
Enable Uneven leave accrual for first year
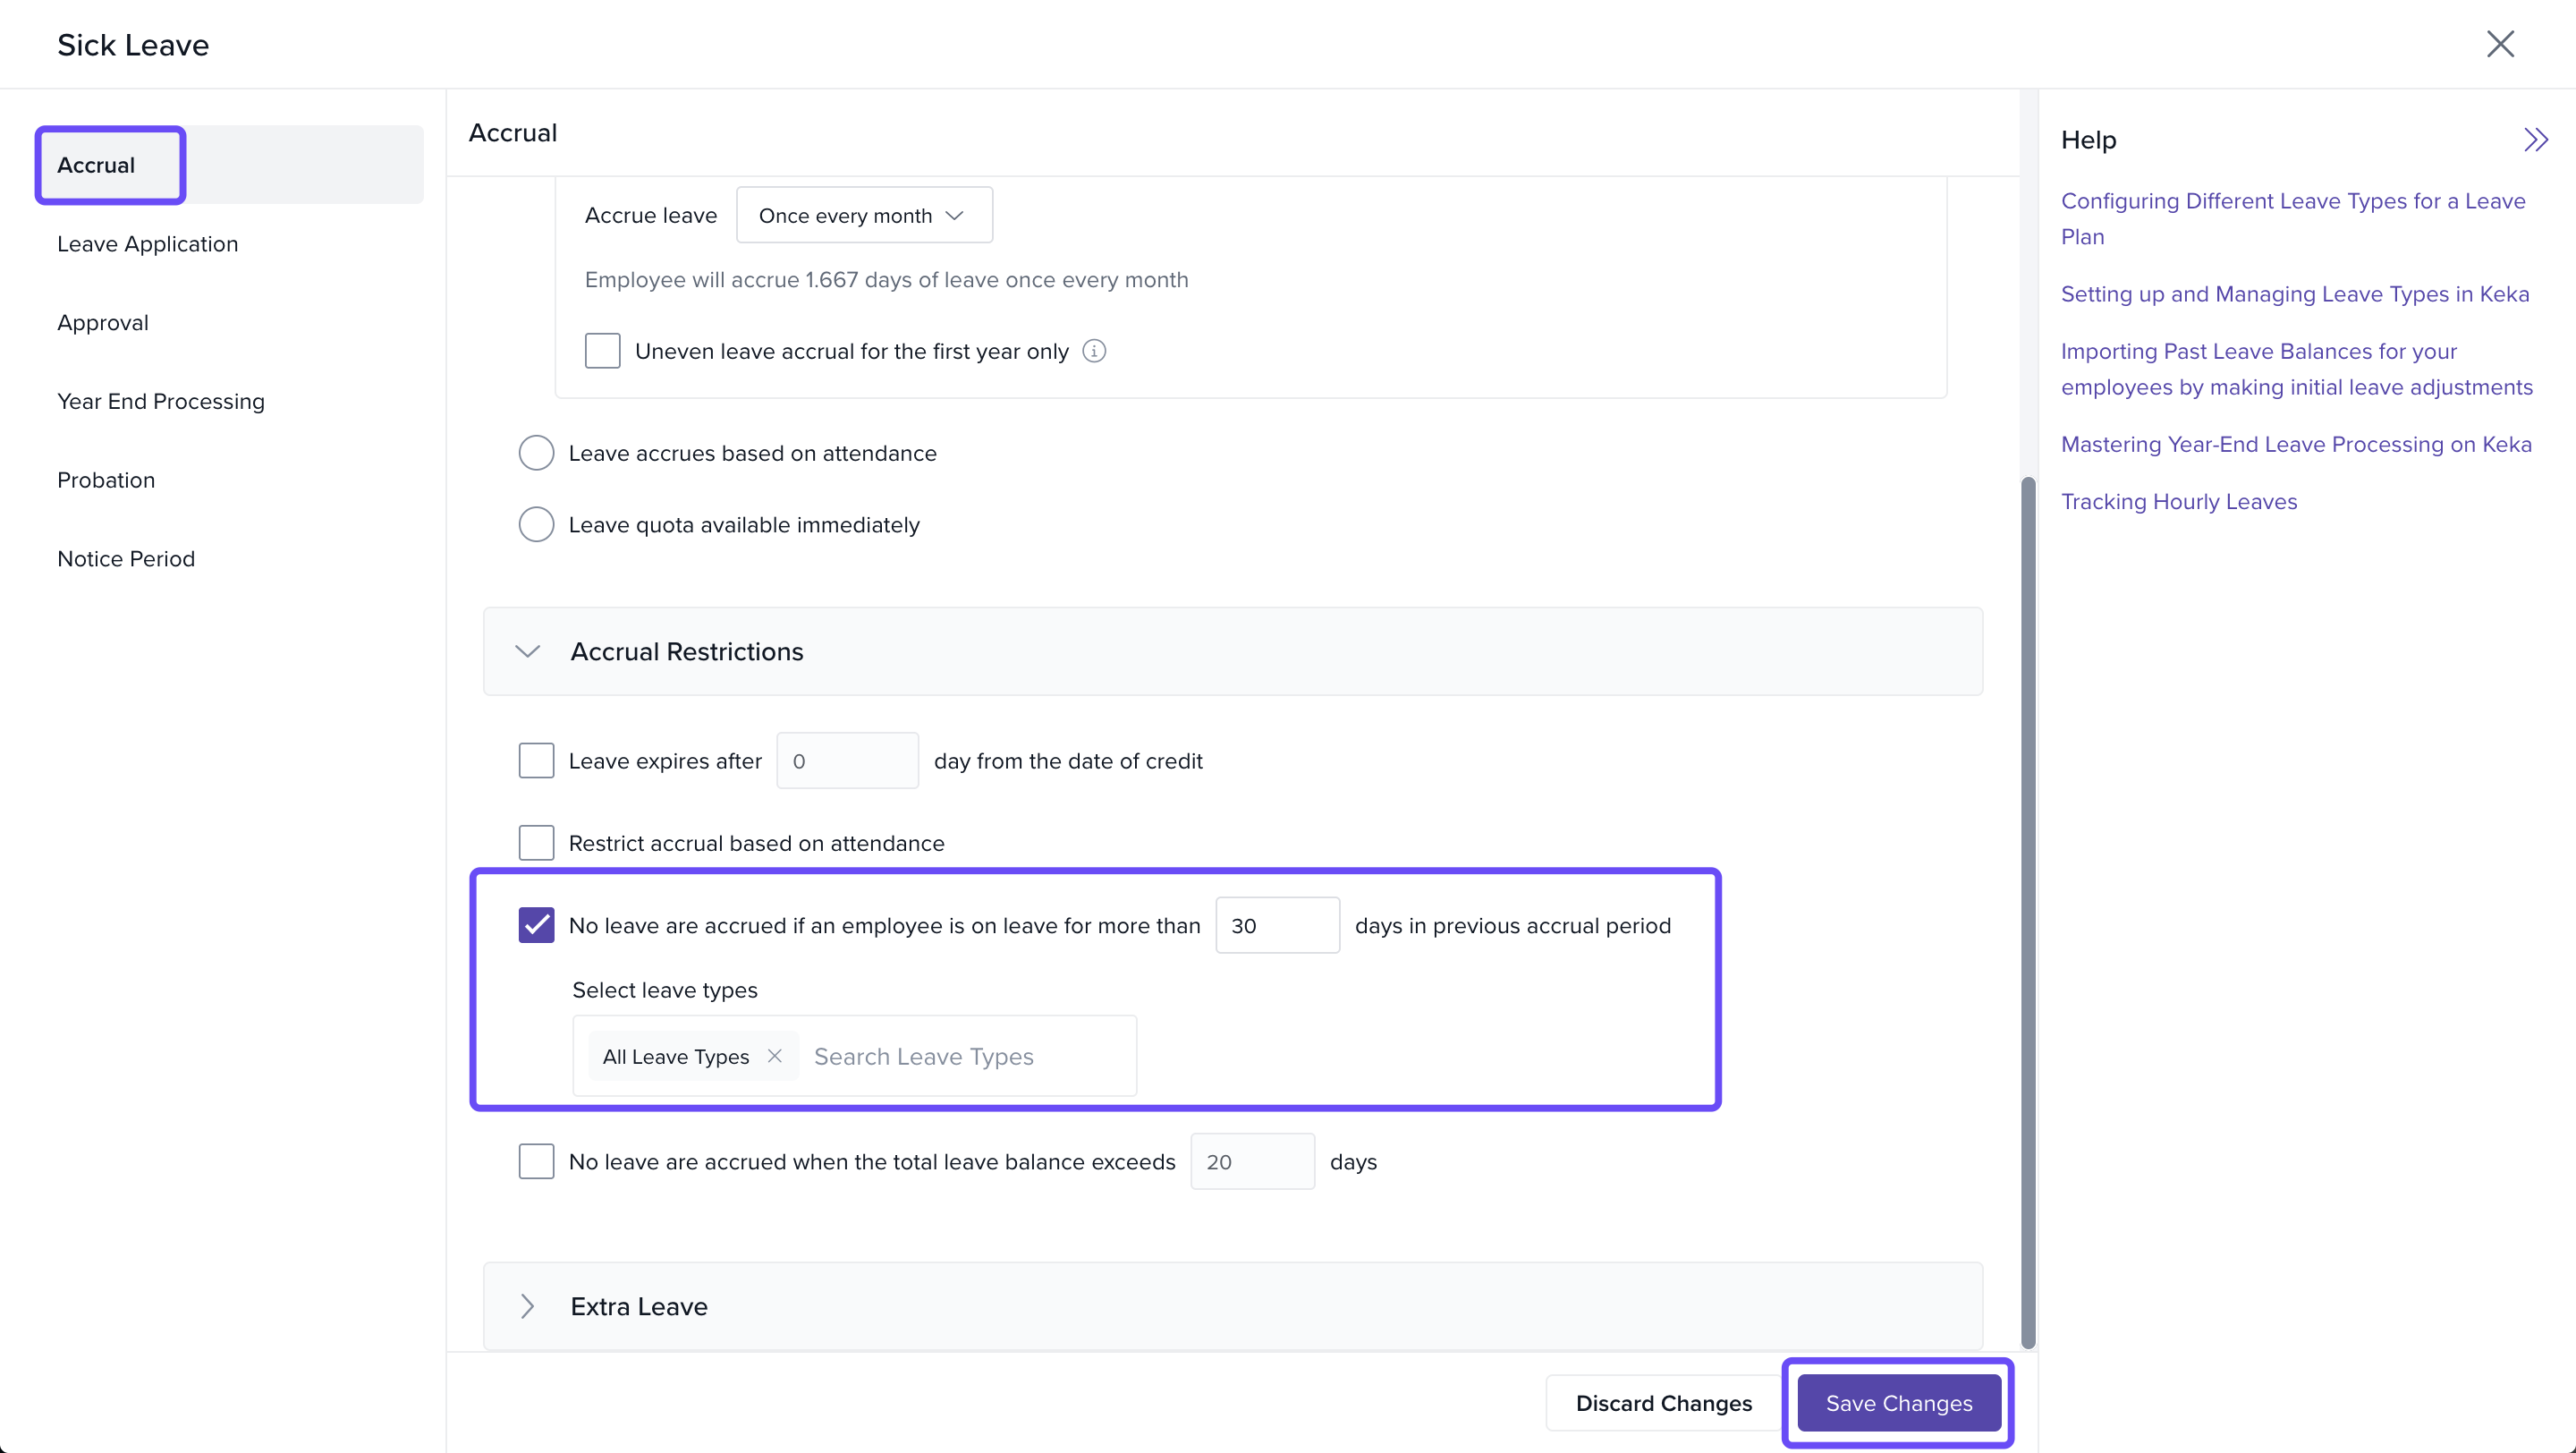pos(602,351)
